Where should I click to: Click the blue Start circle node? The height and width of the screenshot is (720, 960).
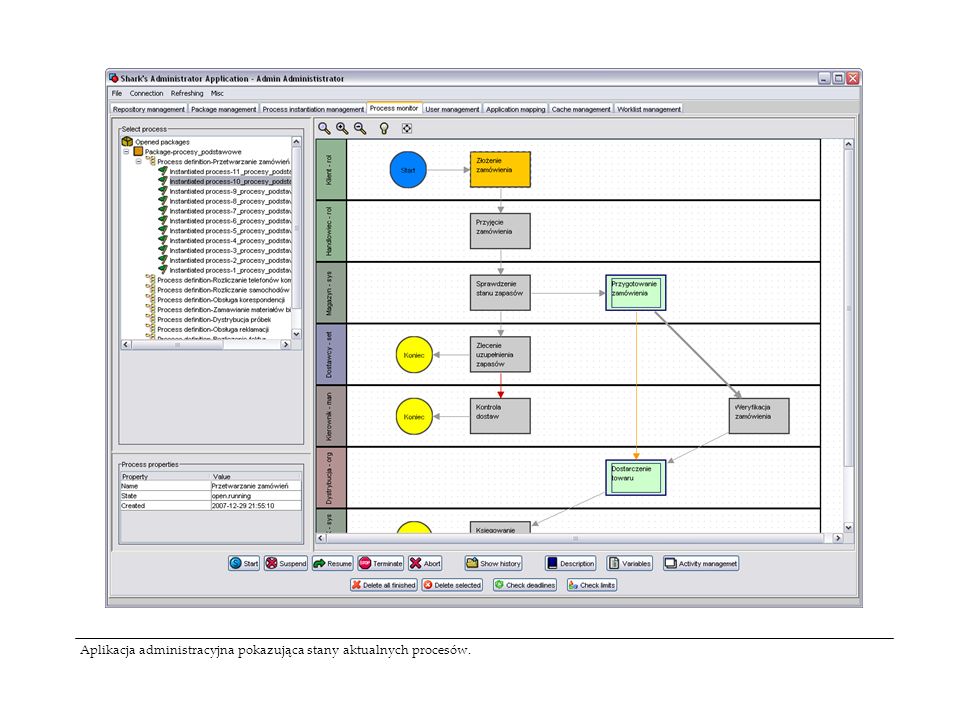click(x=408, y=170)
